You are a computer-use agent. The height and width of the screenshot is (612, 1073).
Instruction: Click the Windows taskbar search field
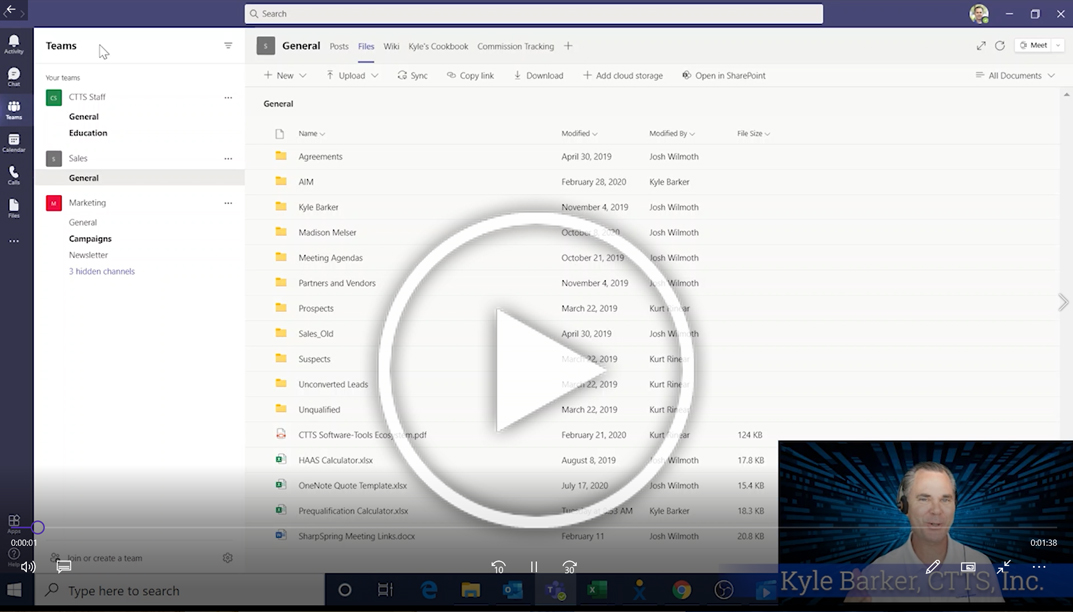[x=179, y=590]
